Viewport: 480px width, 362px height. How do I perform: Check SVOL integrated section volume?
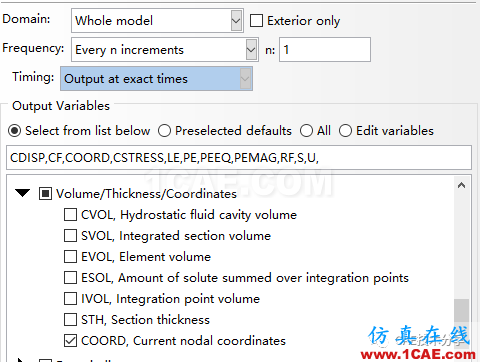70,236
